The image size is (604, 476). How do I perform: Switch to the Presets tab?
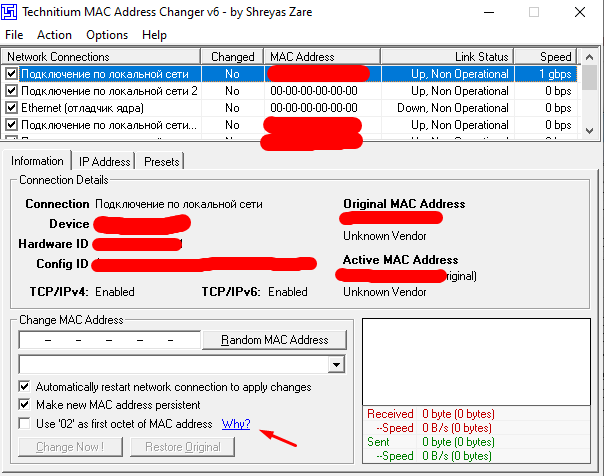pos(161,162)
